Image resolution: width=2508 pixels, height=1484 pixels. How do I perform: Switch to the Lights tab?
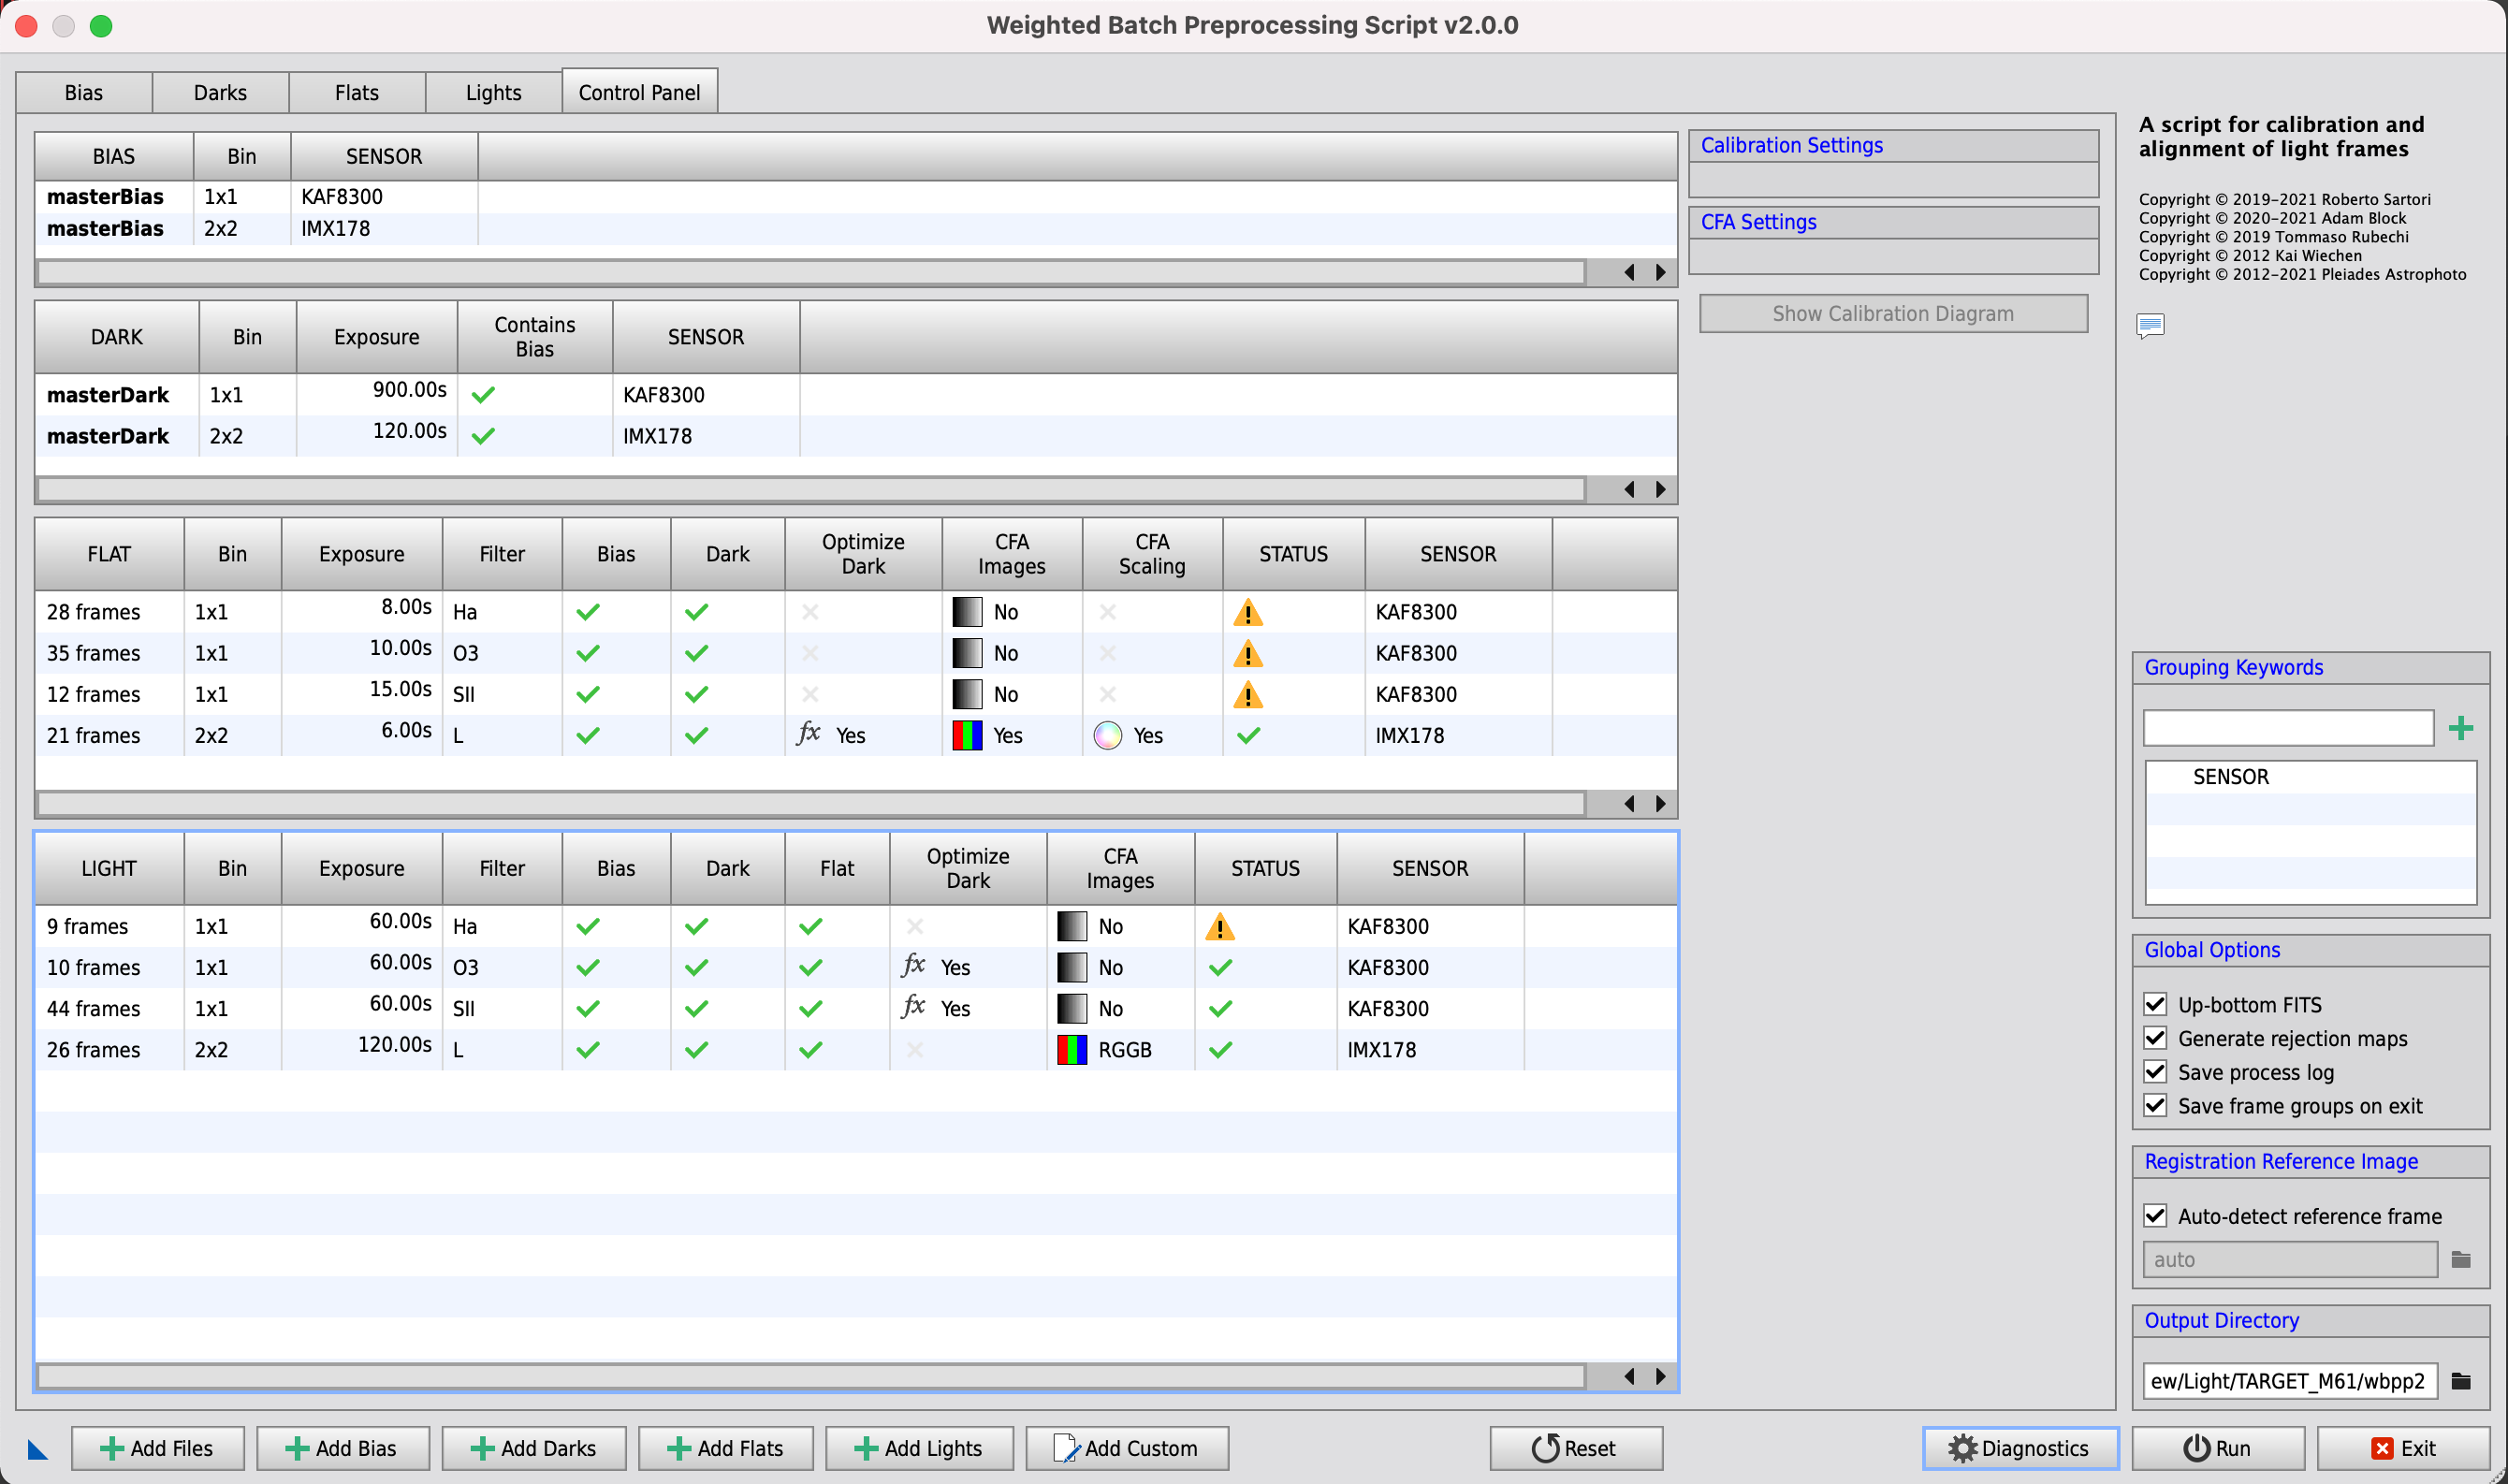point(494,93)
